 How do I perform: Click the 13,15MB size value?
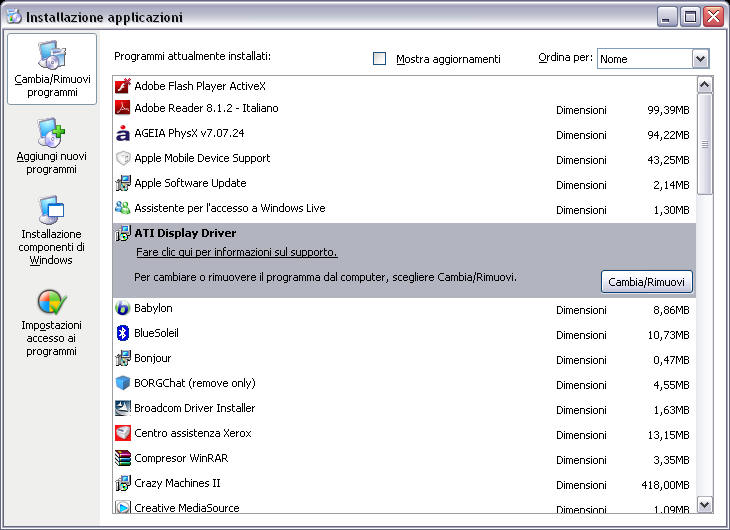coord(668,435)
